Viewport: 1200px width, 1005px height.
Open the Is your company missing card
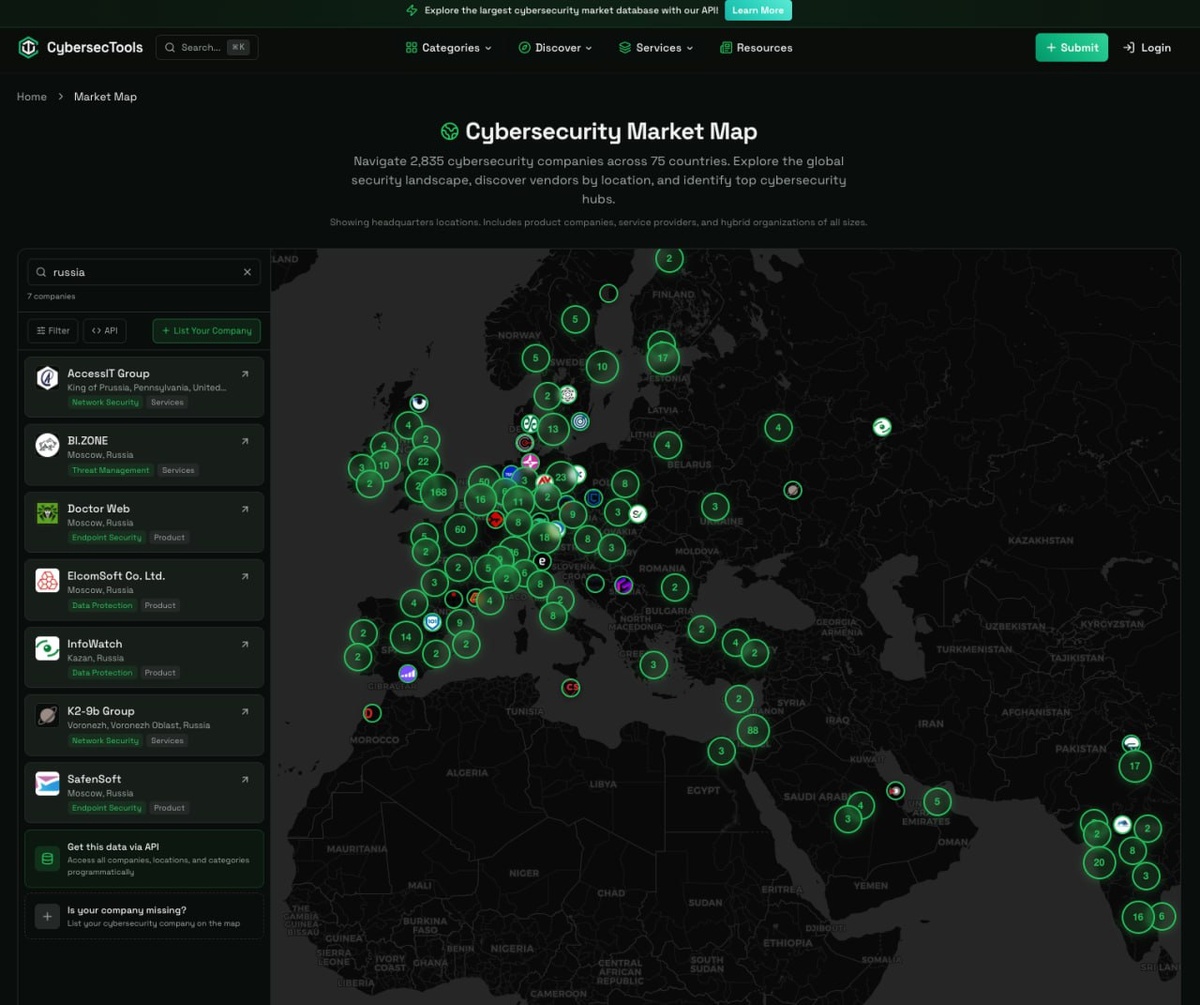[144, 917]
